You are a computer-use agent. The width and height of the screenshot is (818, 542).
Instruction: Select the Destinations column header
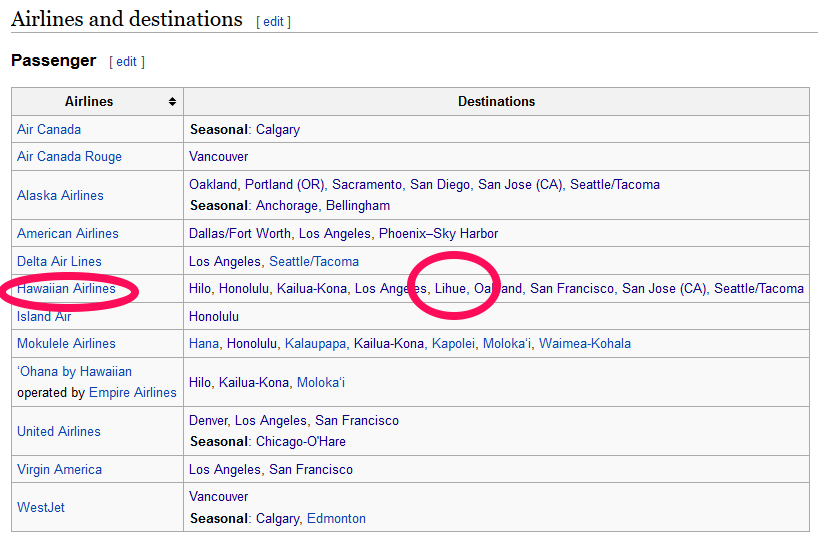(497, 102)
